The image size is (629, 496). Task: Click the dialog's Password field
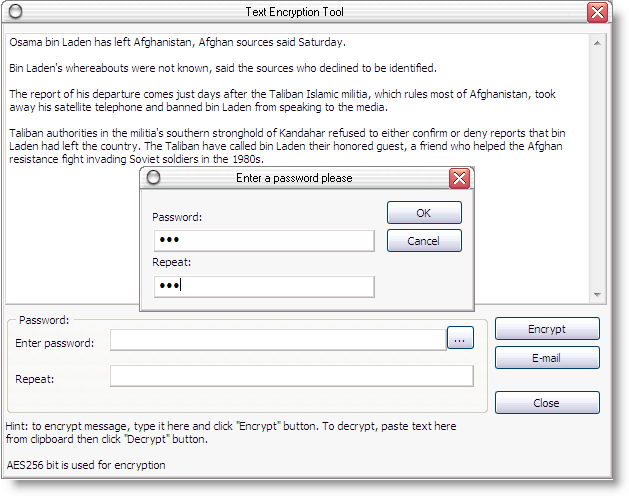tap(264, 240)
